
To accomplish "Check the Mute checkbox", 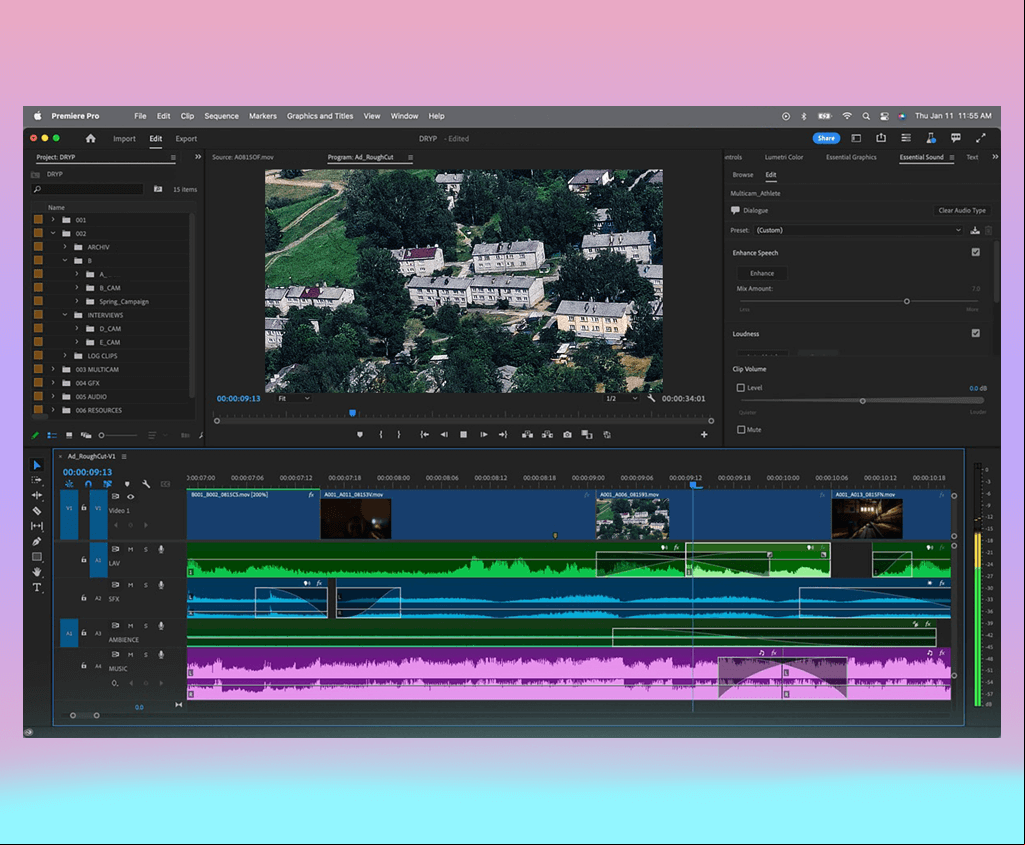I will click(x=741, y=429).
